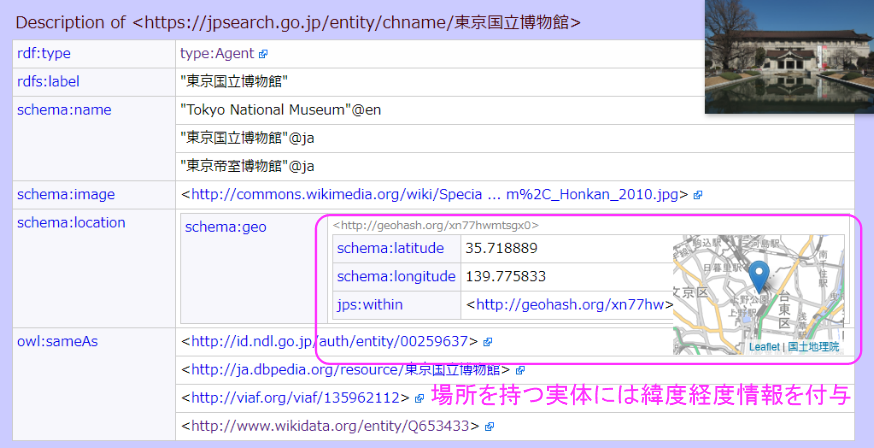Screen dimensions: 874x448
Task: Open the schema:image property link
Action: click(66, 194)
